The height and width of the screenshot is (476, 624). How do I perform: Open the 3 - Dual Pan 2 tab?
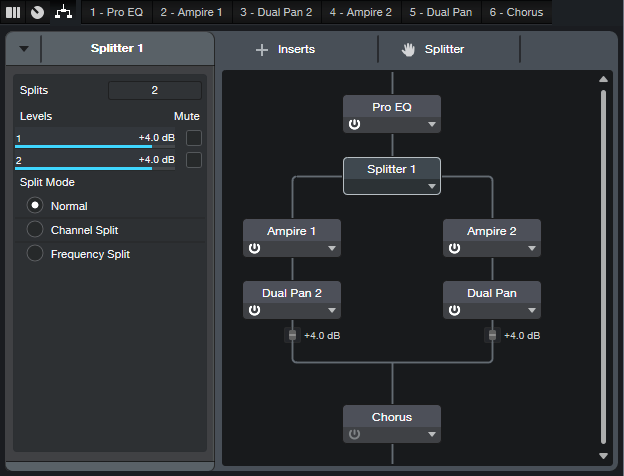click(276, 12)
